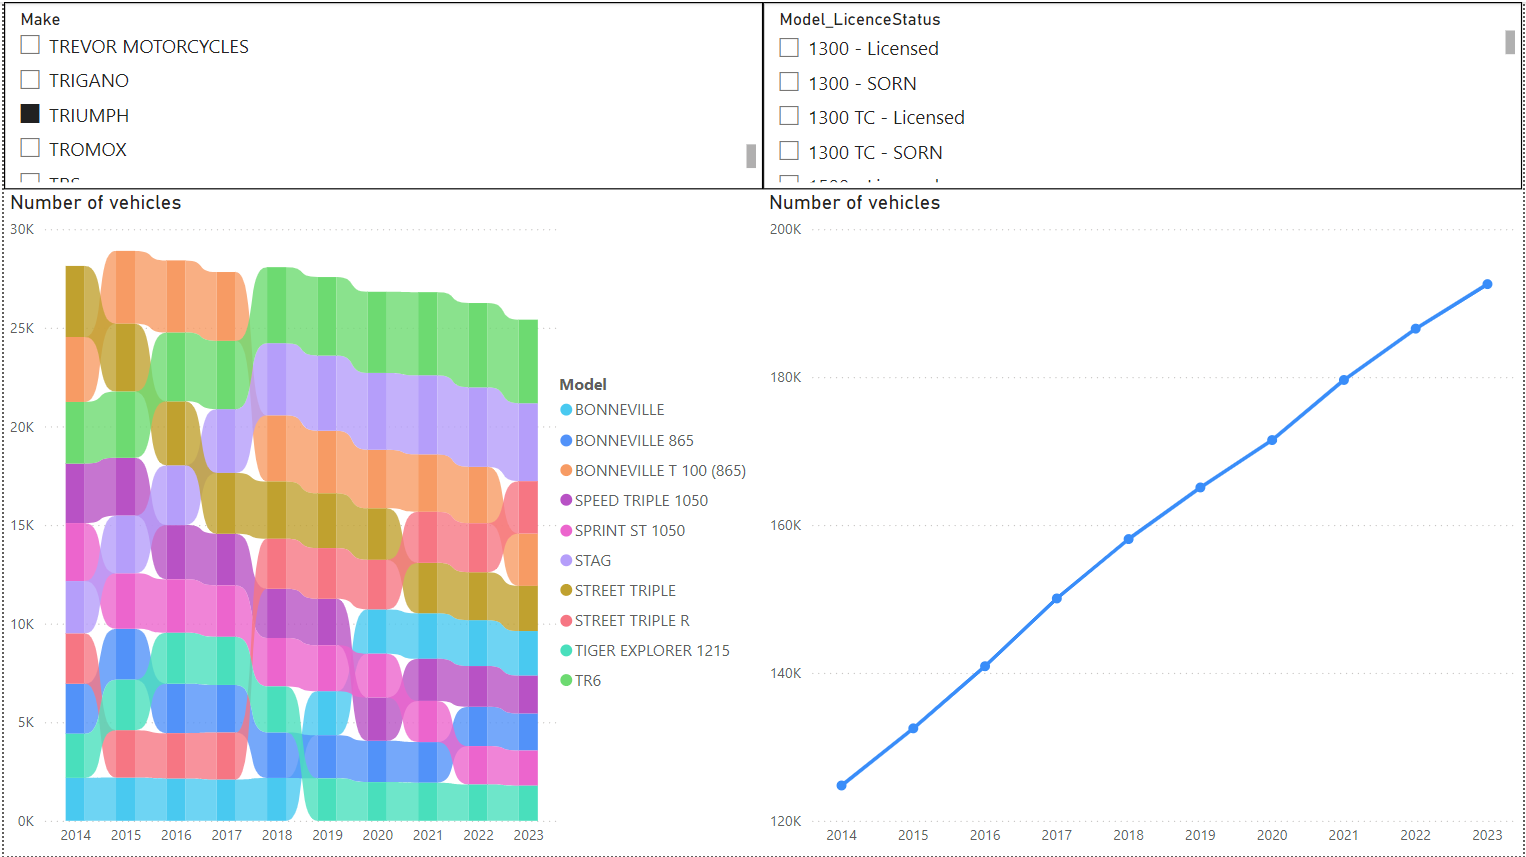Check the TREVOR MOTORCYCLES make checkbox
The image size is (1526, 857).
(30, 45)
